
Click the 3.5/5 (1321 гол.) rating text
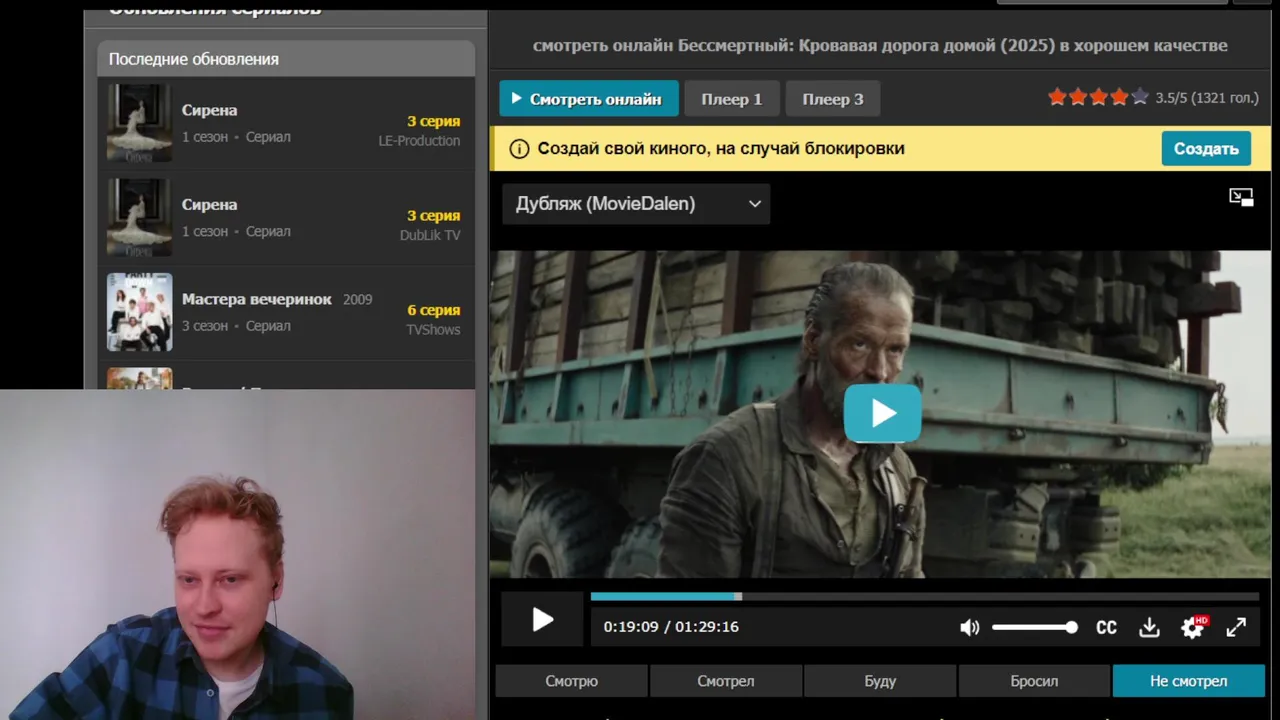(x=1207, y=98)
